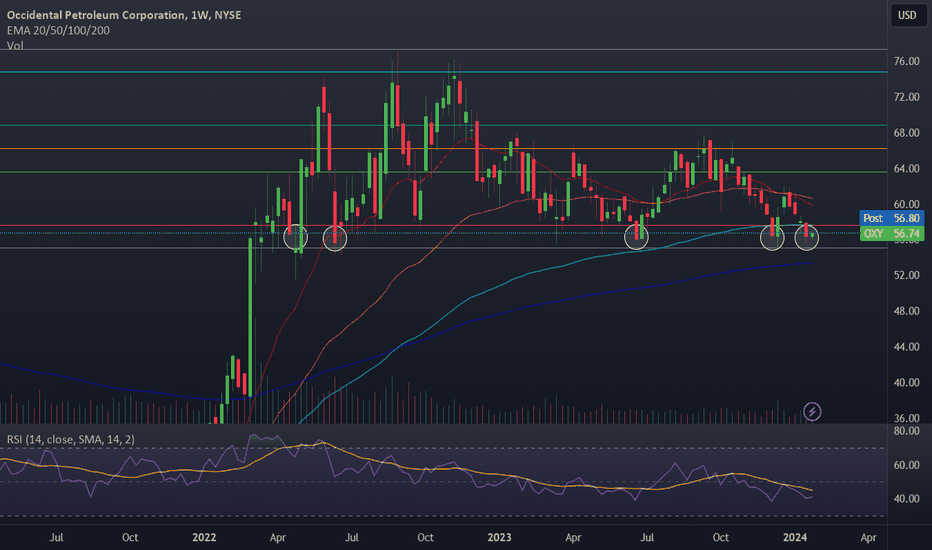Click the 68.00 price axis label
The image size is (932, 550).
[x=906, y=133]
